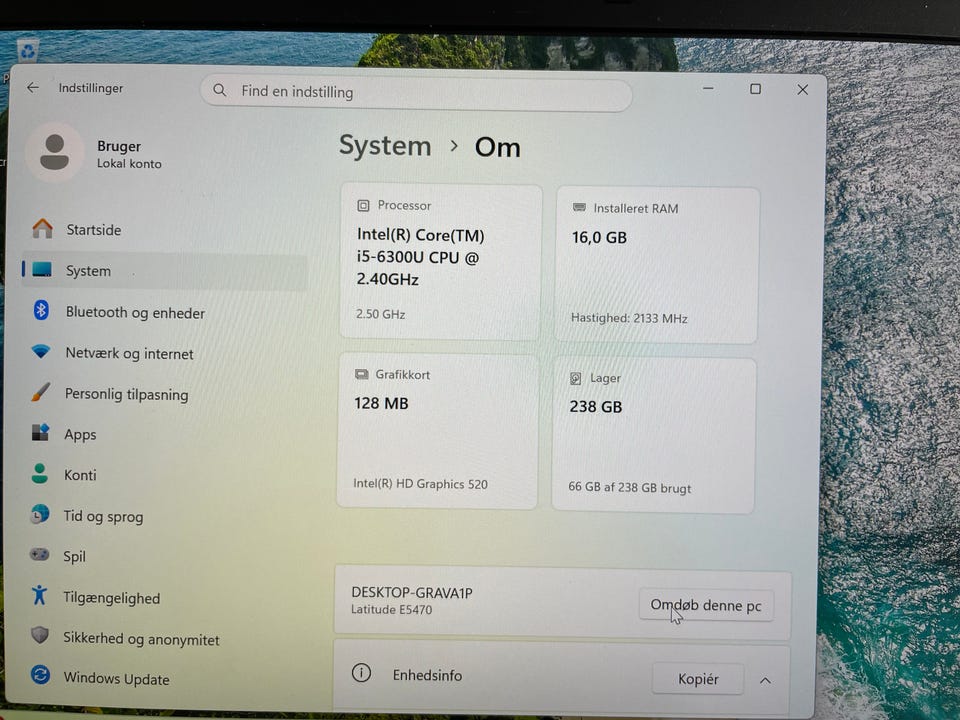Click the Grafikkort card icon

(361, 374)
